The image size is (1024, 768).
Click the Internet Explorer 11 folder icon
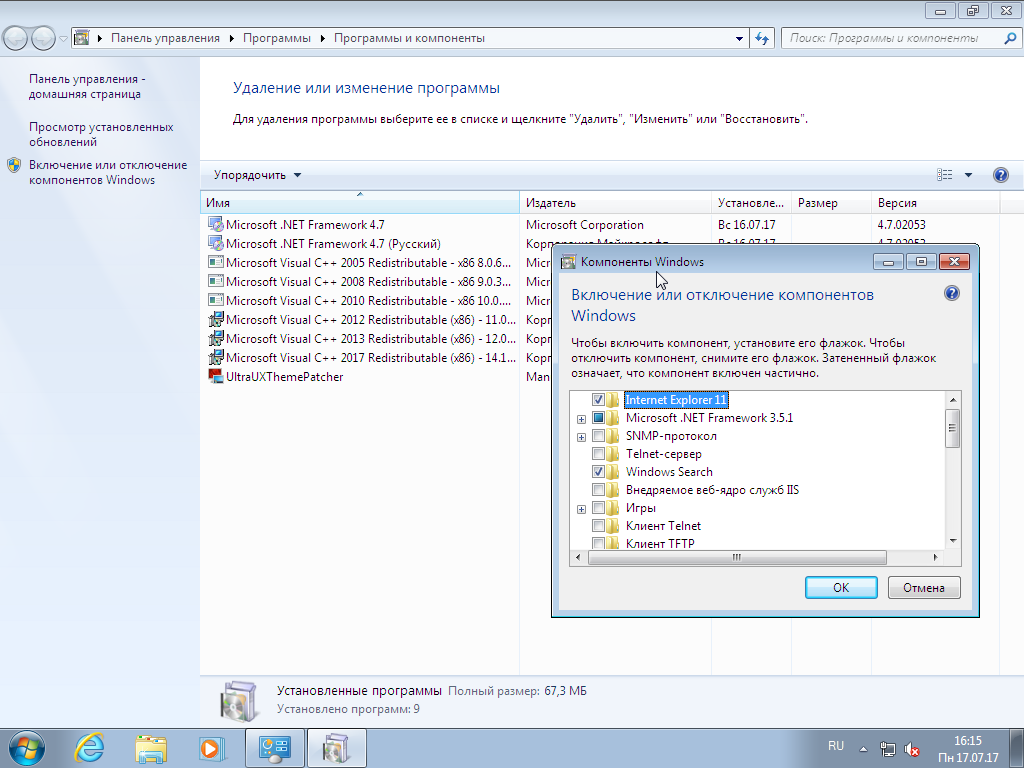point(613,400)
